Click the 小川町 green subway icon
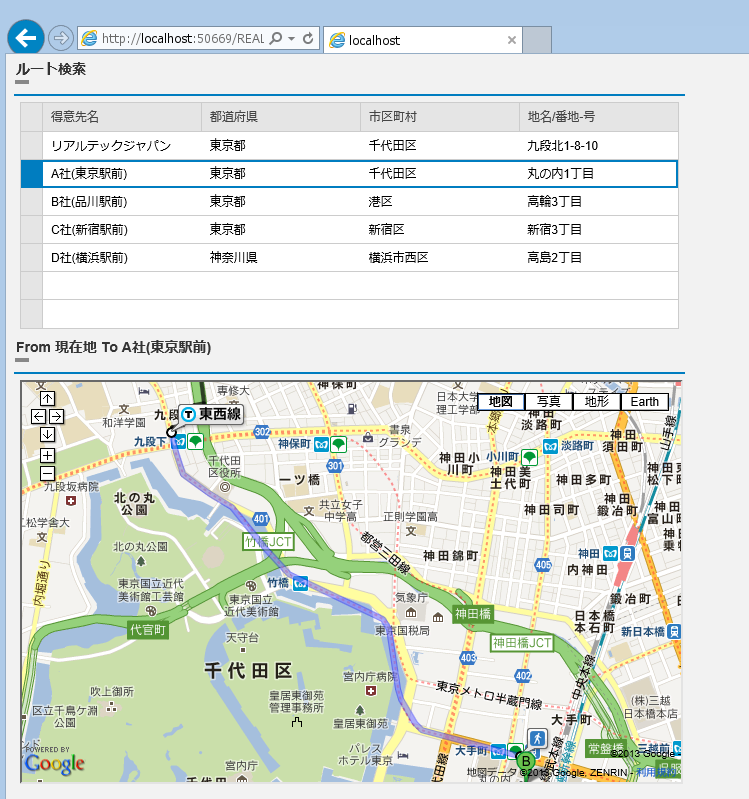The width and height of the screenshot is (749, 799). (x=529, y=457)
